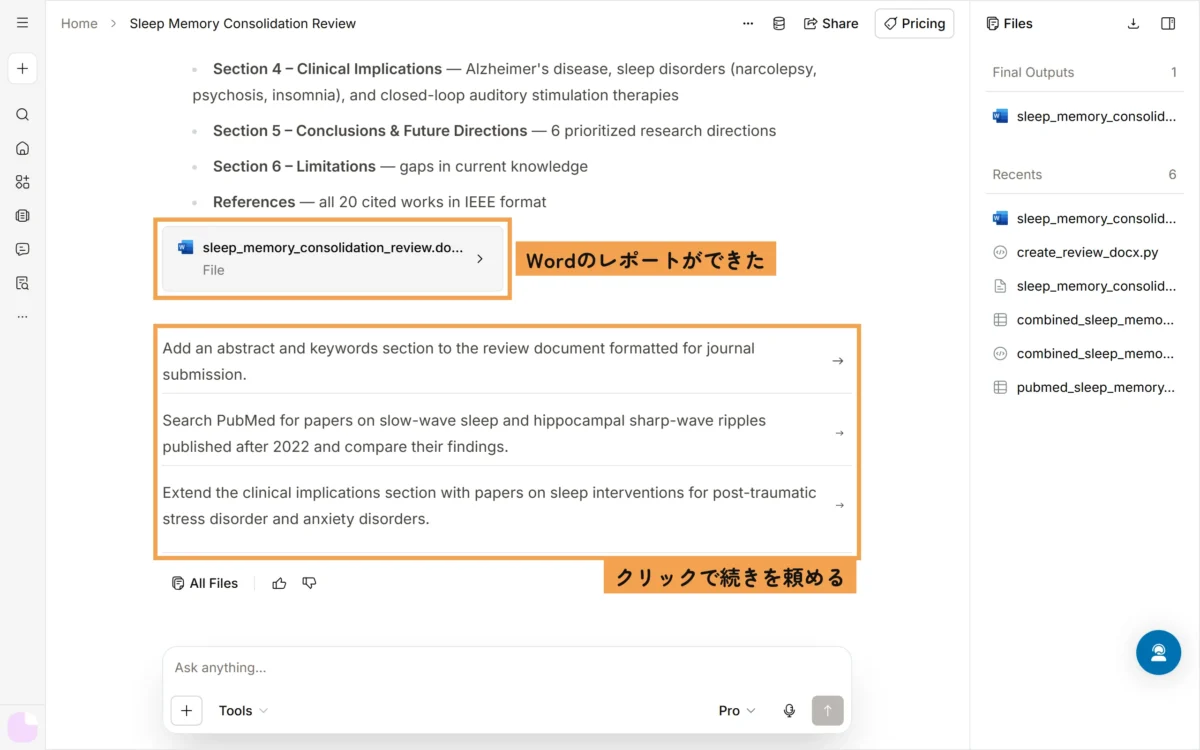The height and width of the screenshot is (750, 1200).
Task: Open the Tools dropdown
Action: point(243,711)
